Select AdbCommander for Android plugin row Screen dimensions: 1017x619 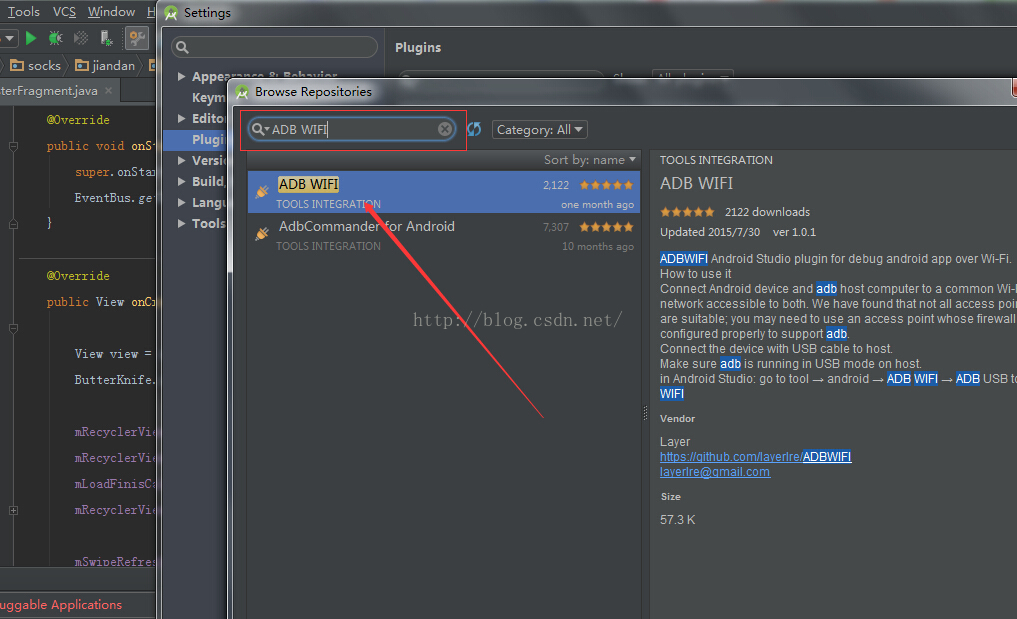tap(444, 235)
